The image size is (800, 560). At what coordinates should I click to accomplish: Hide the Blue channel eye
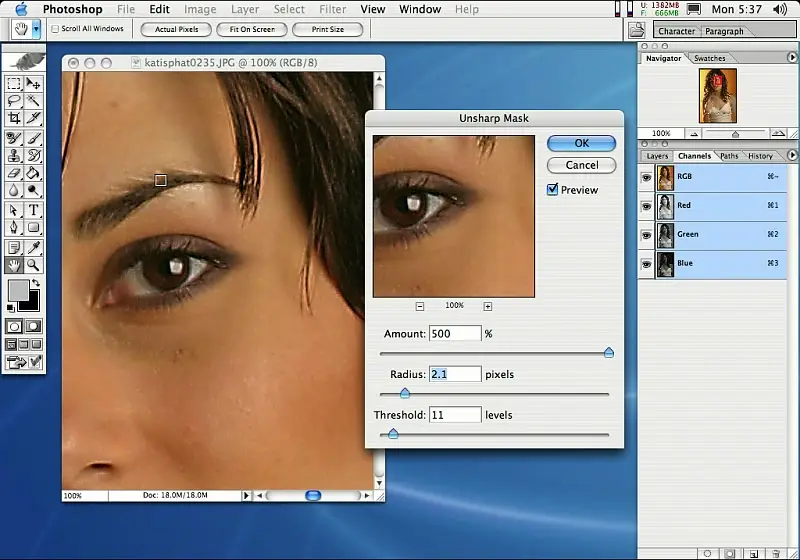coord(646,264)
